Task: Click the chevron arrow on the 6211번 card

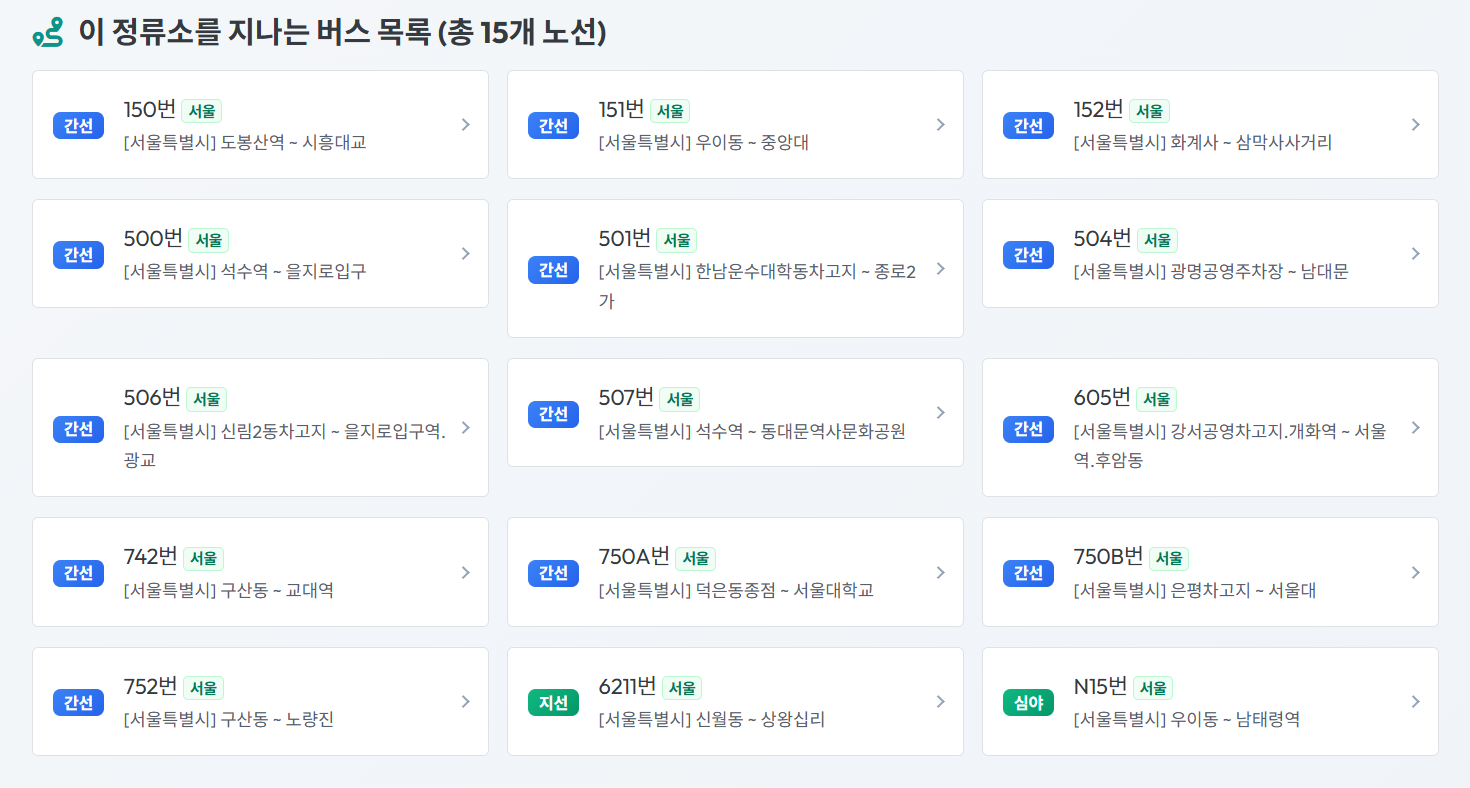Action: [940, 702]
